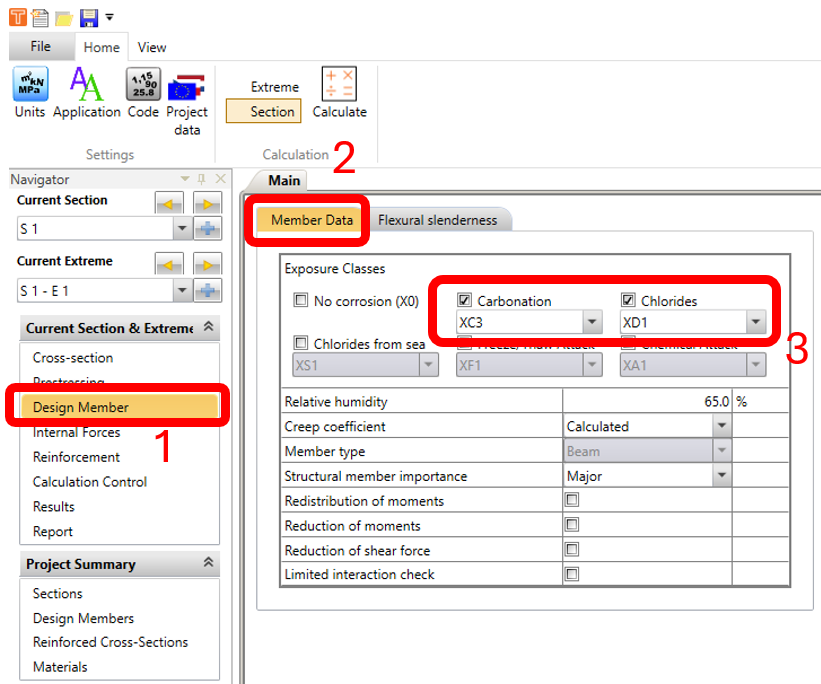
Task: Click the Save icon in title bar
Action: click(x=88, y=17)
